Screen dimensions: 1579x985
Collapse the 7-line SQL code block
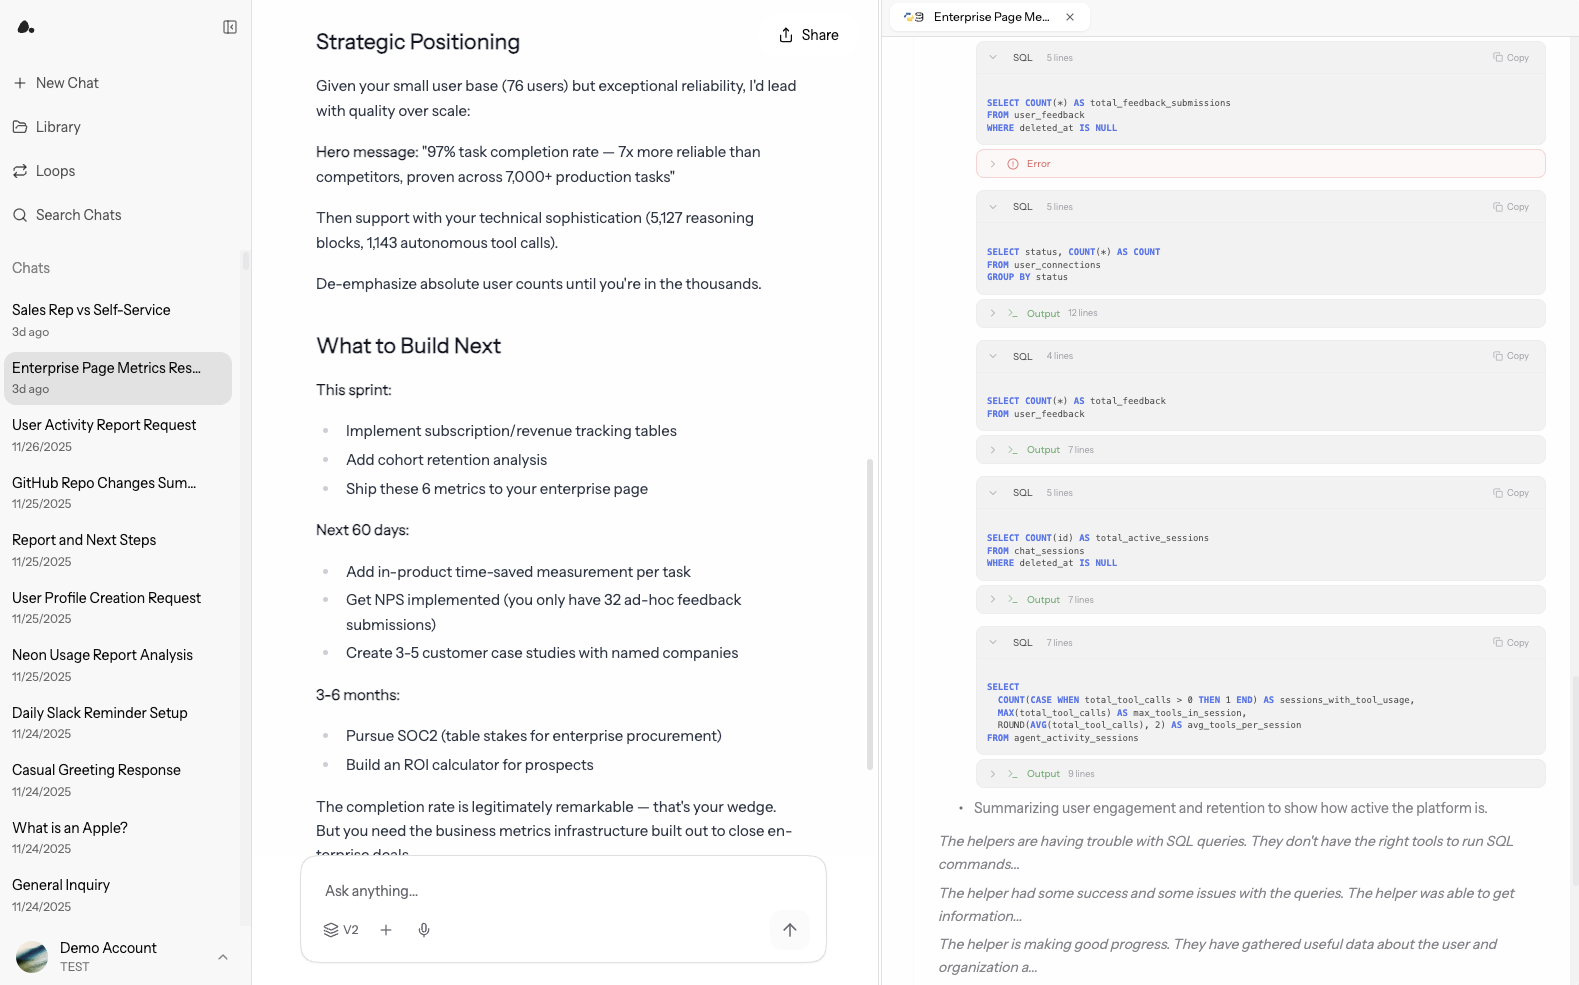[x=993, y=643]
